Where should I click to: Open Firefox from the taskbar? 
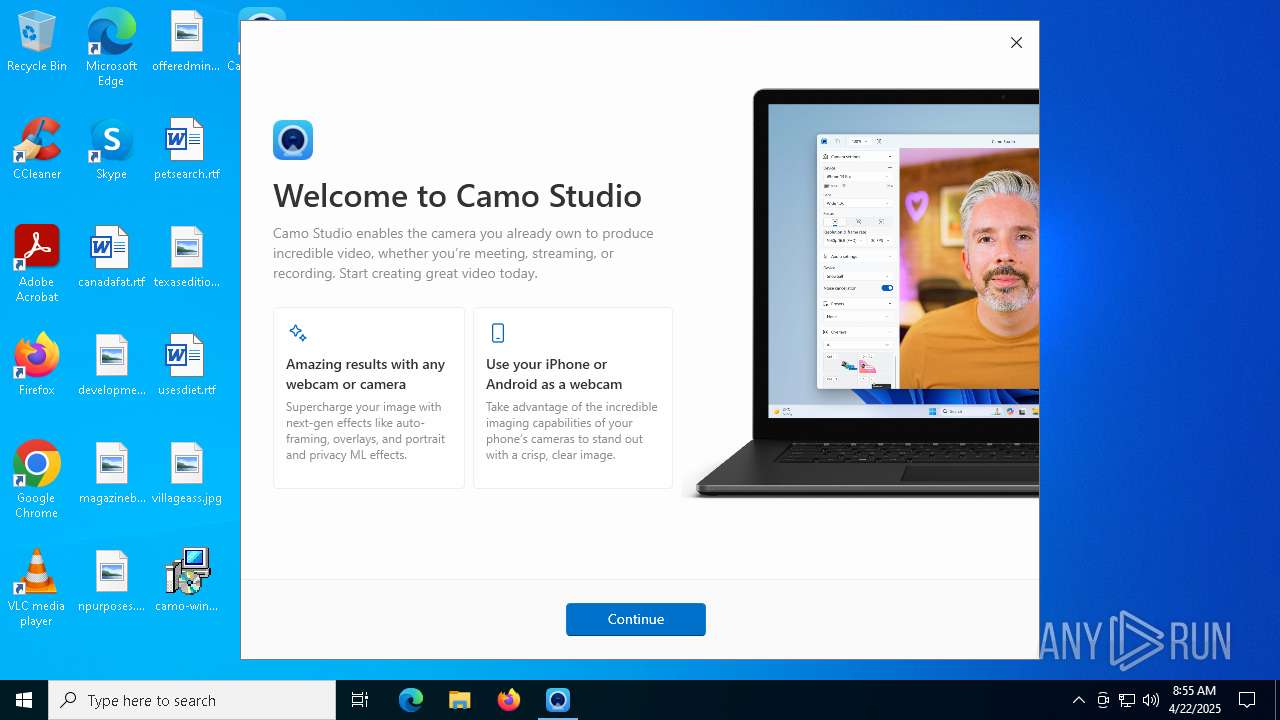click(x=509, y=700)
